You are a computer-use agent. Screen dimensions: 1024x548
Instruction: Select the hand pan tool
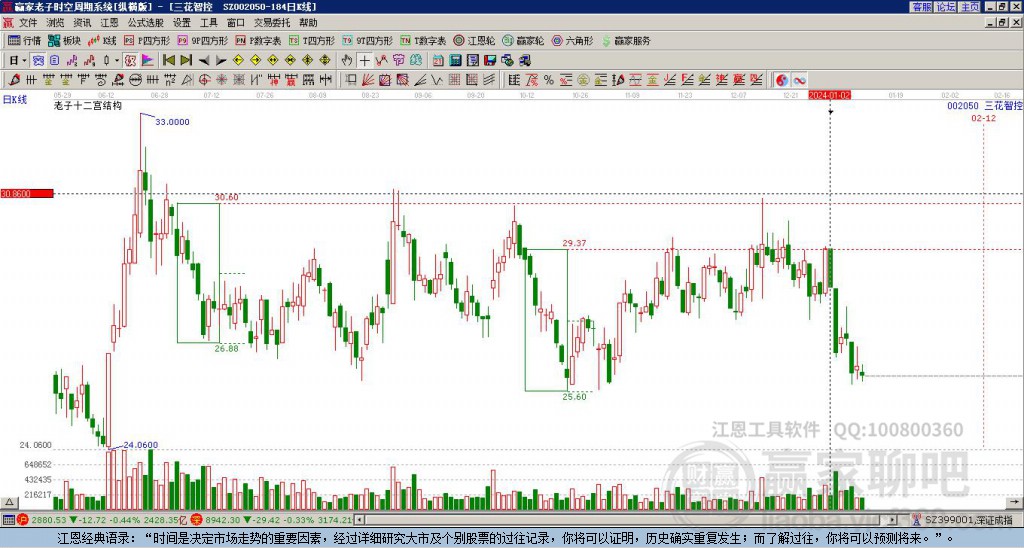coord(347,61)
